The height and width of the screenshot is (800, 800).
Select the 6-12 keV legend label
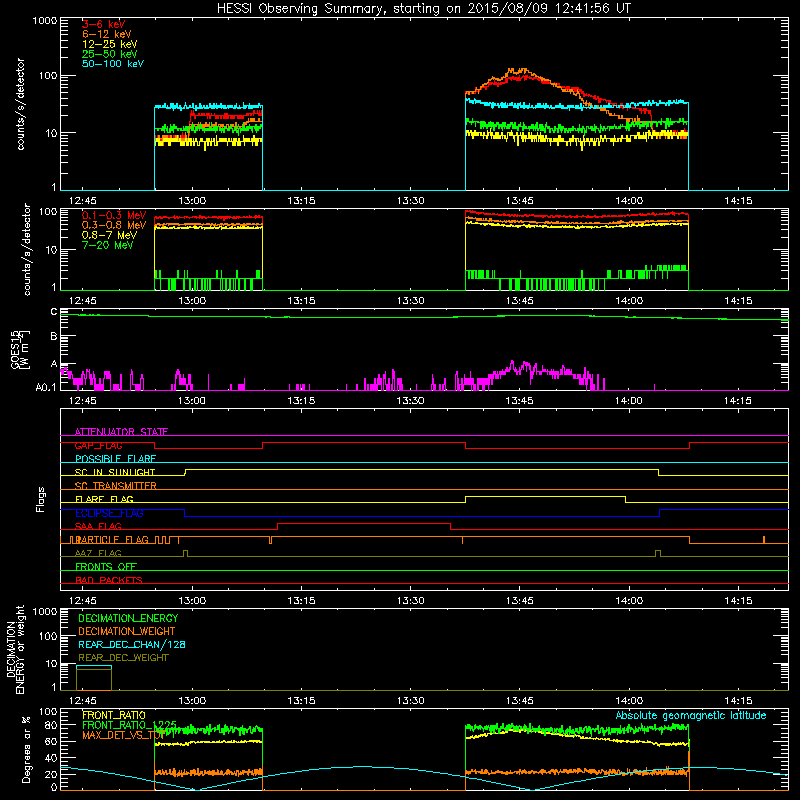click(x=107, y=34)
